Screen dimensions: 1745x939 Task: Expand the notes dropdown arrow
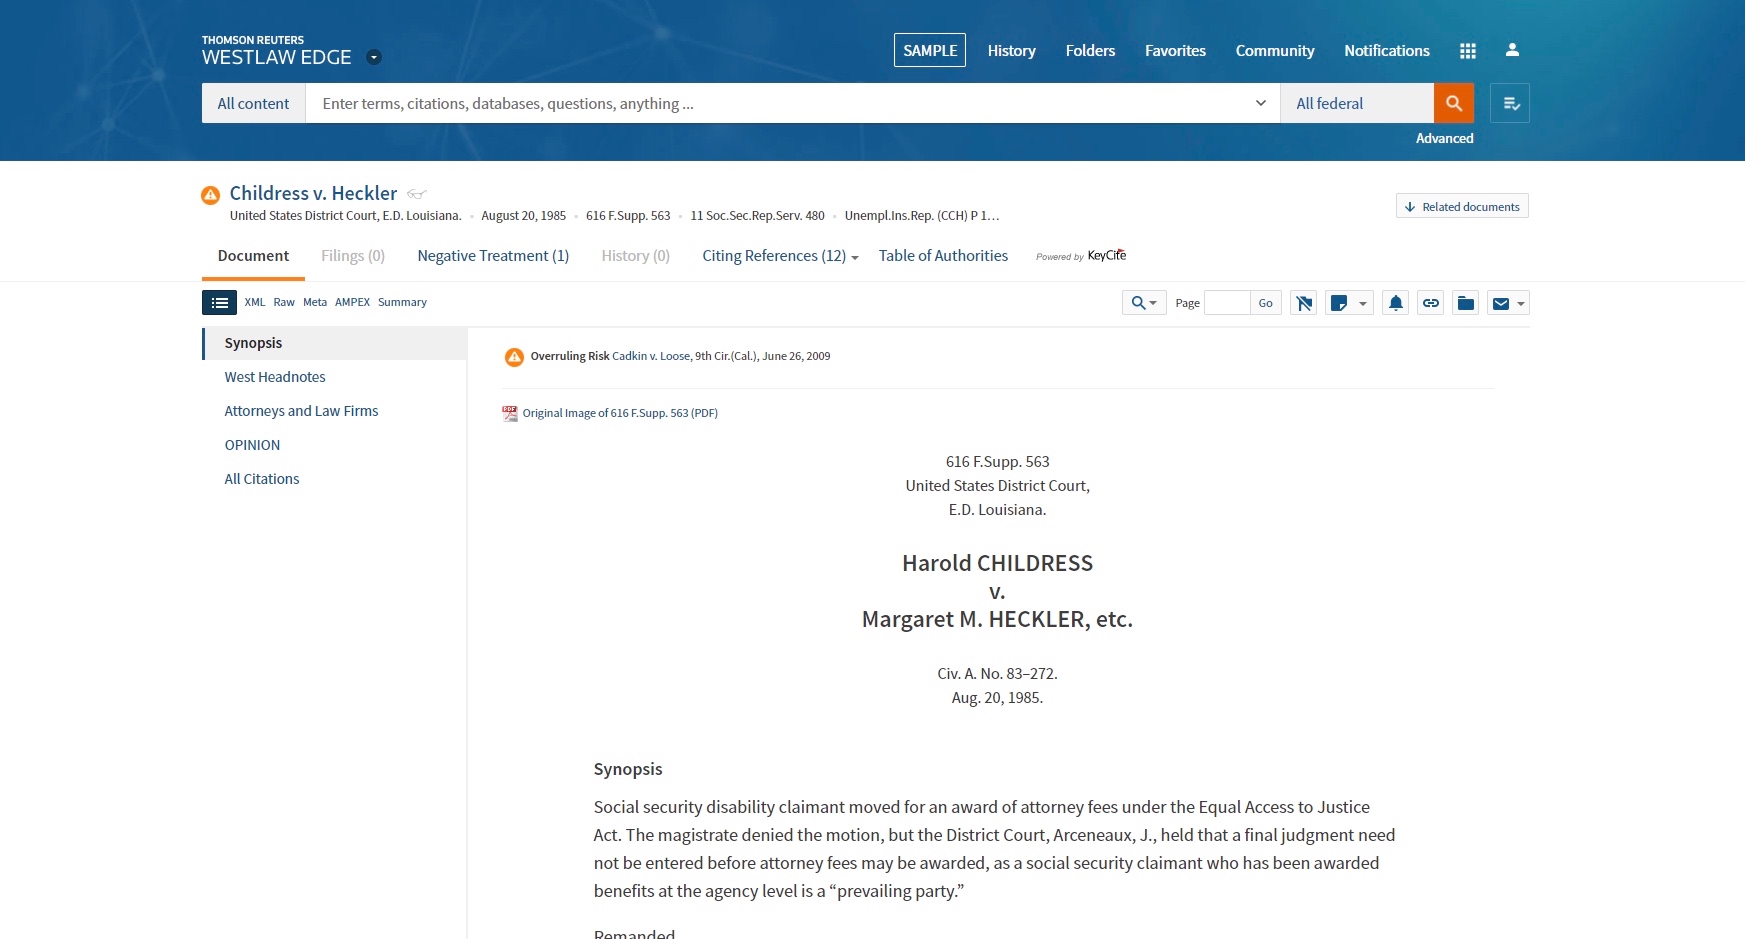[x=1363, y=303]
